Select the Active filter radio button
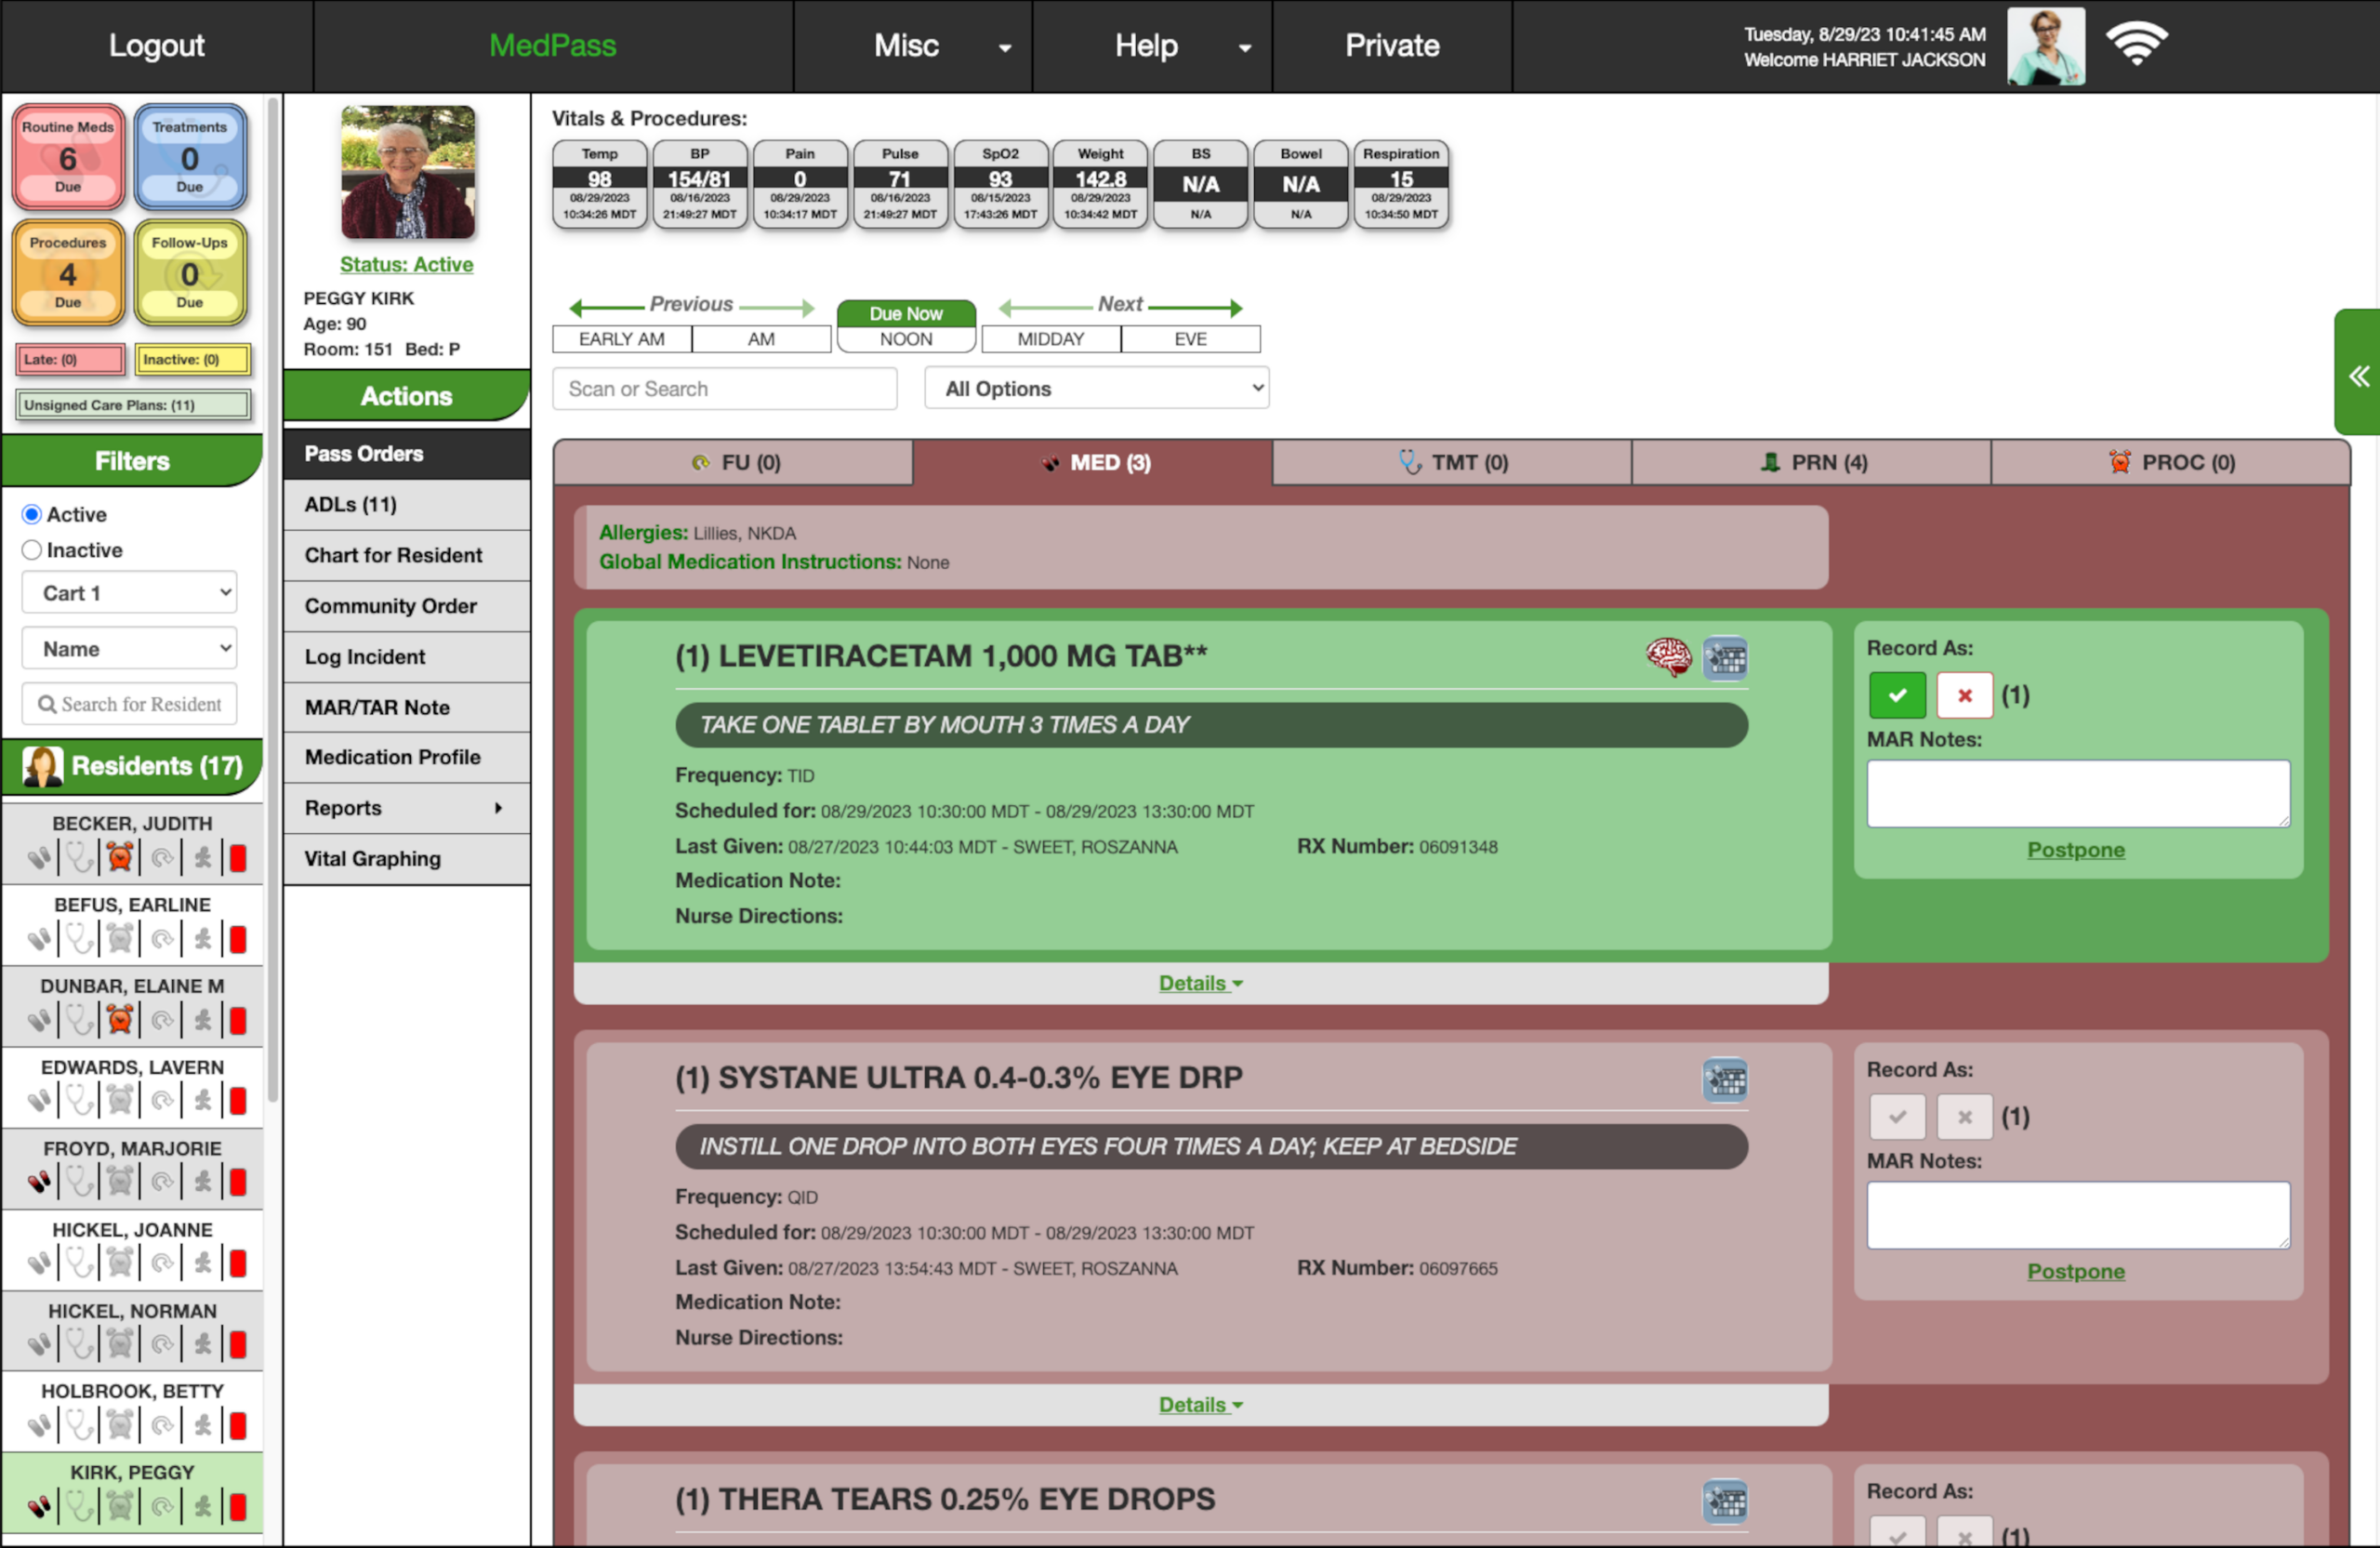Viewport: 2380px width, 1548px height. point(32,514)
